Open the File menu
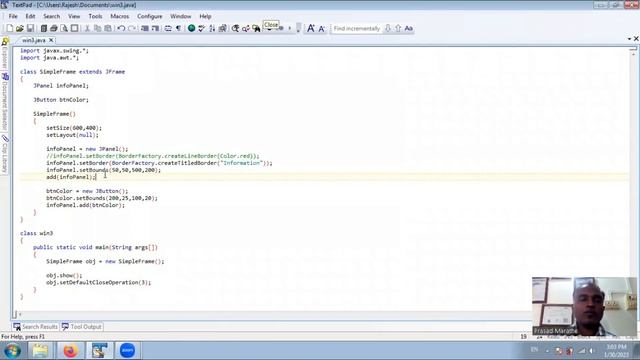Screen dimensions: 640x360 coord(13,16)
